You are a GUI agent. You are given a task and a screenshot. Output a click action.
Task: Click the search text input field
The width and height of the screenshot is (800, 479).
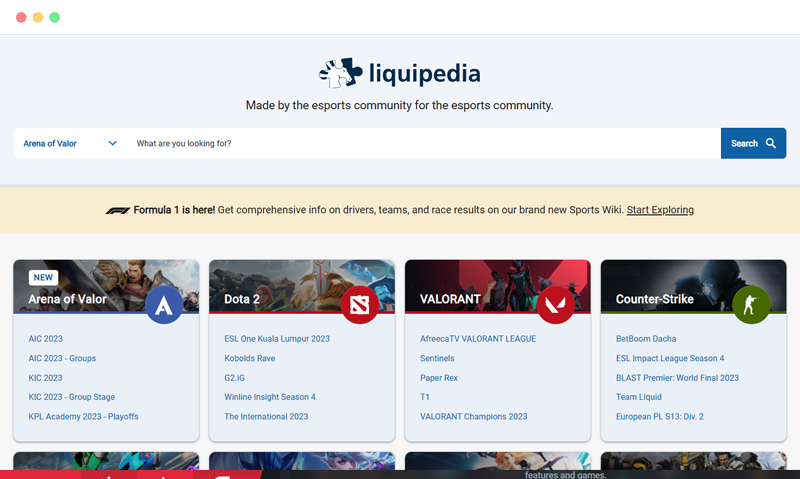coord(423,143)
